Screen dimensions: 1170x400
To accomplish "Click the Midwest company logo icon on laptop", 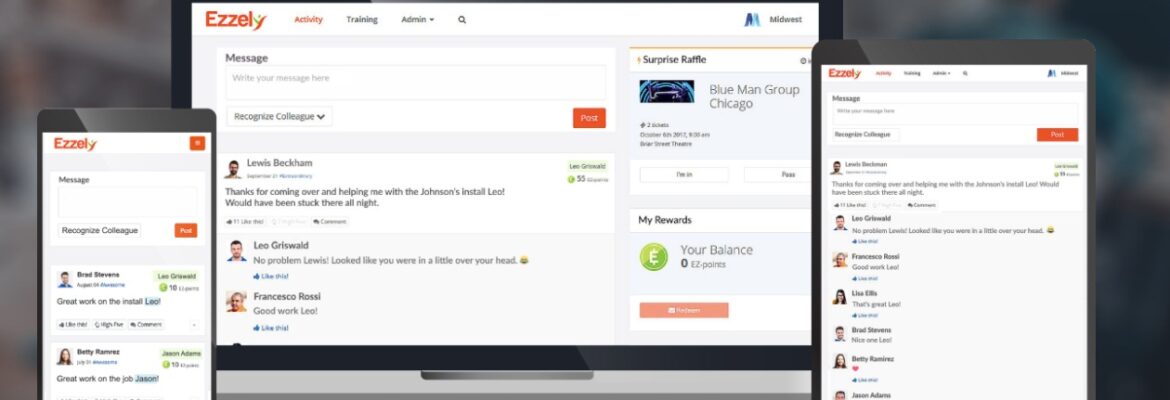I will [x=752, y=19].
